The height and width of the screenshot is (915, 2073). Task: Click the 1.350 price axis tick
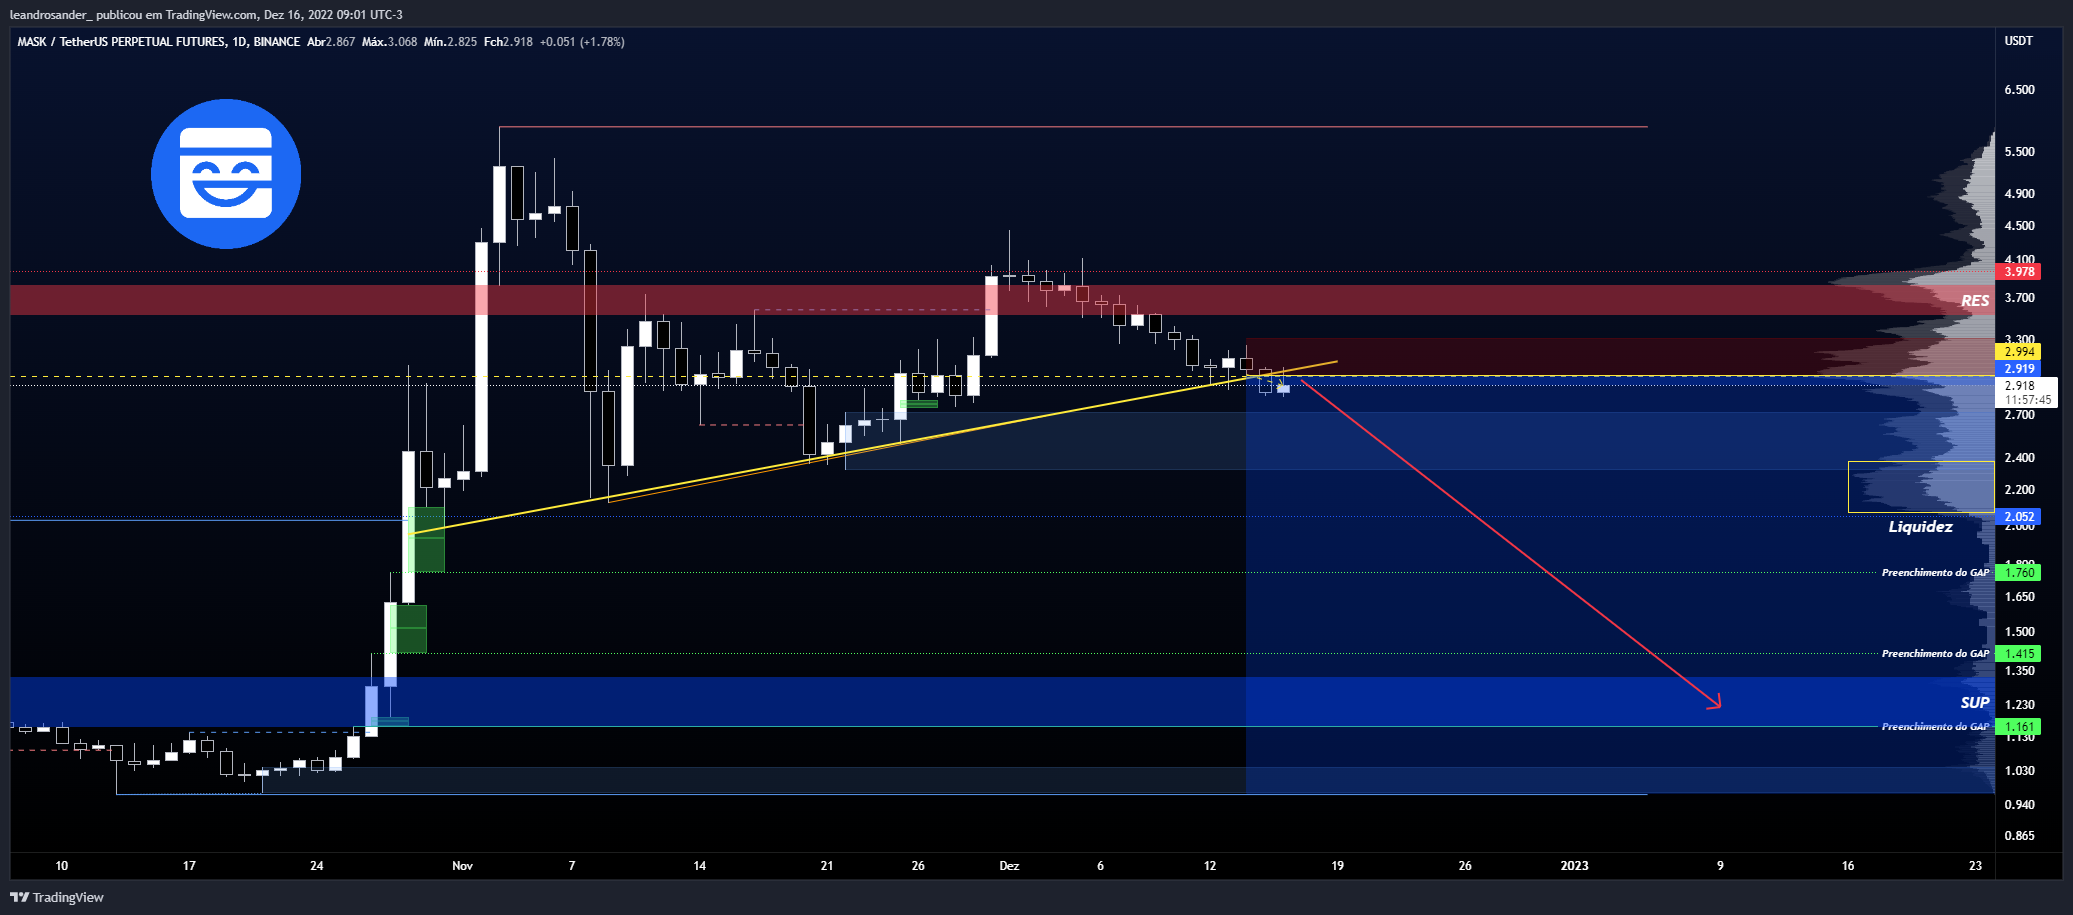[x=2019, y=671]
